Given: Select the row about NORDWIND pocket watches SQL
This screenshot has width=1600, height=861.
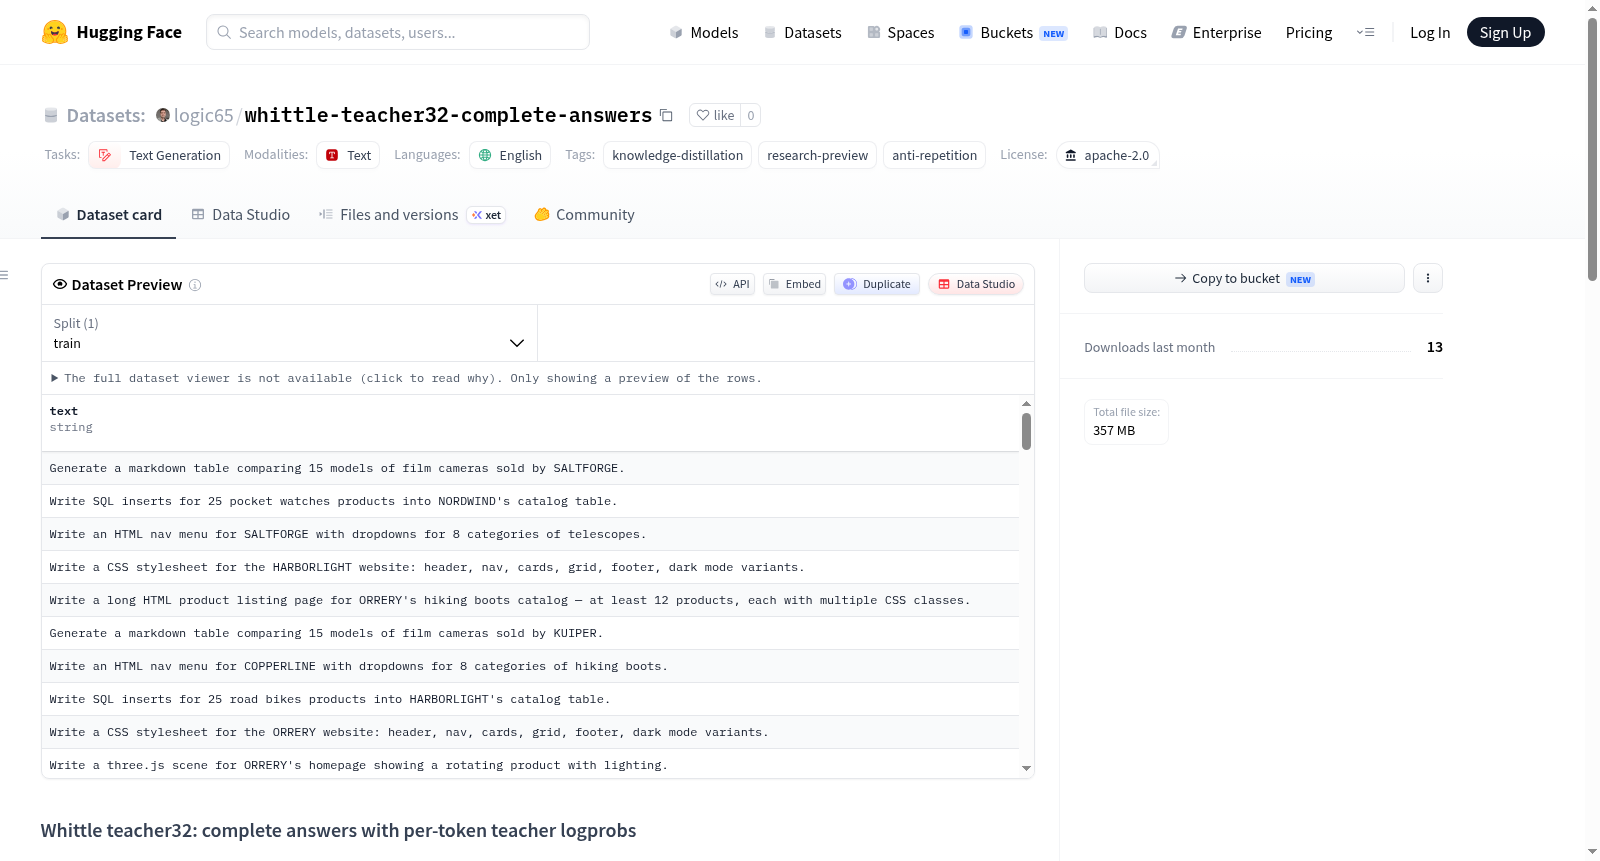Looking at the screenshot, I should [530, 501].
